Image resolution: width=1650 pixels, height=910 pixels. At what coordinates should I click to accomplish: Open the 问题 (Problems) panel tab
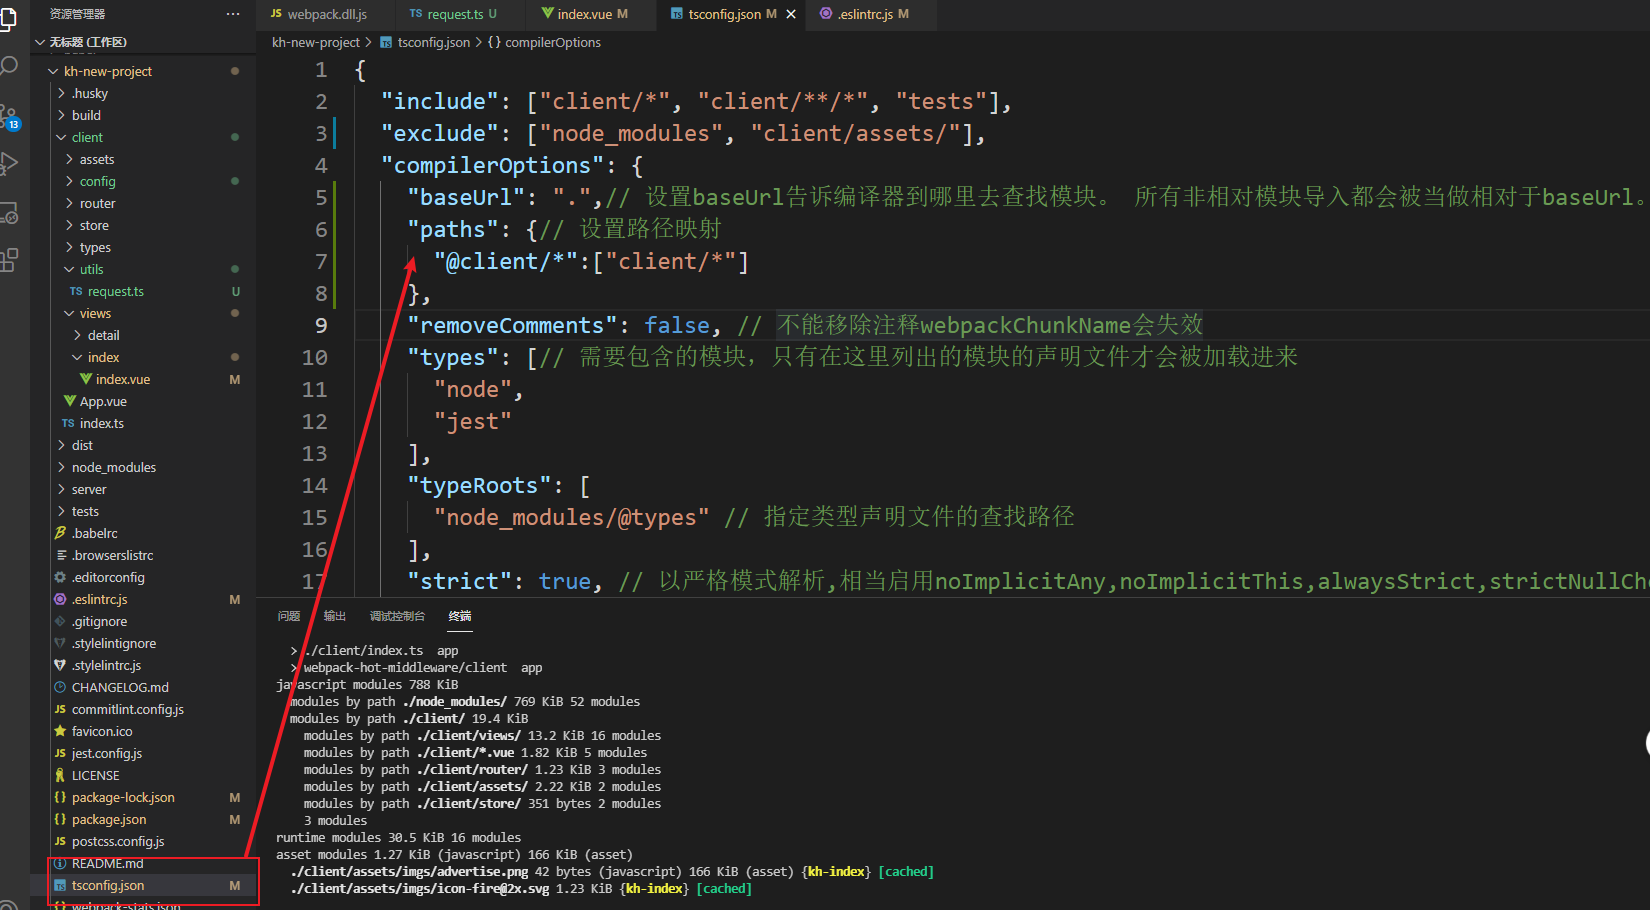(x=289, y=616)
